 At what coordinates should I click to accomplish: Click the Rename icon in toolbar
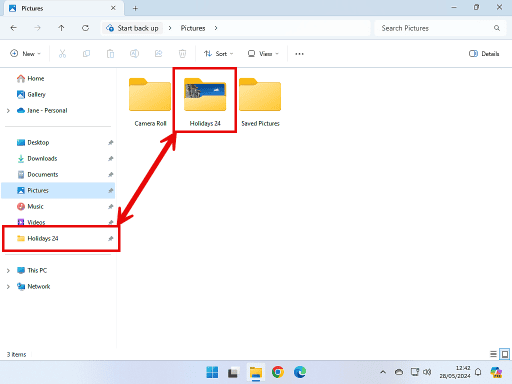[x=134, y=54]
